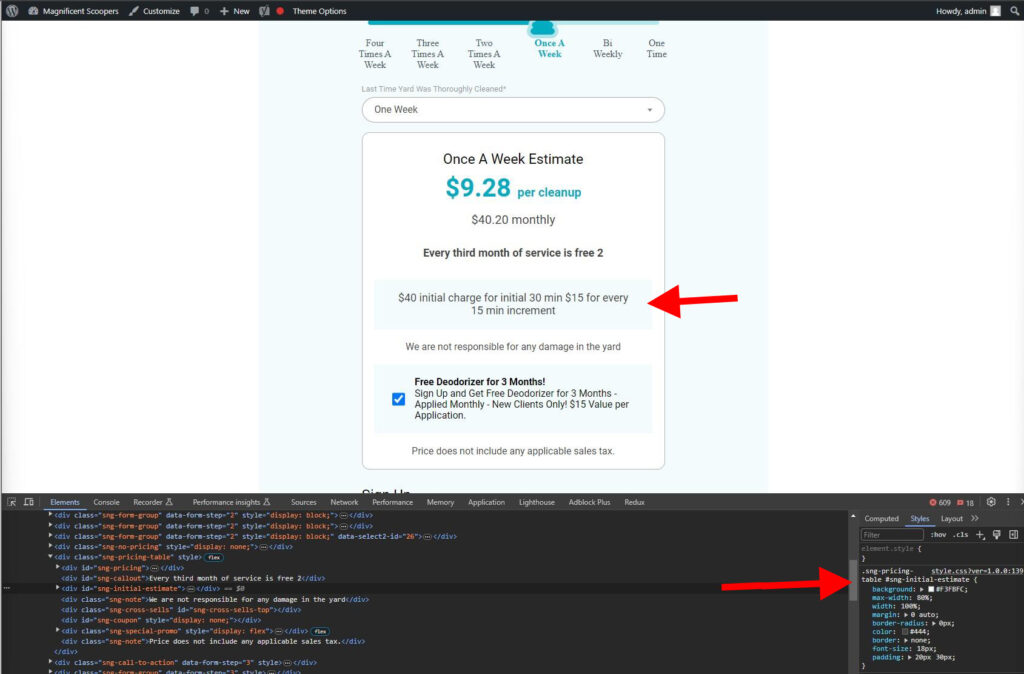Open the Last Time Yard Cleaned dropdown
The width and height of the screenshot is (1024, 674).
click(512, 110)
